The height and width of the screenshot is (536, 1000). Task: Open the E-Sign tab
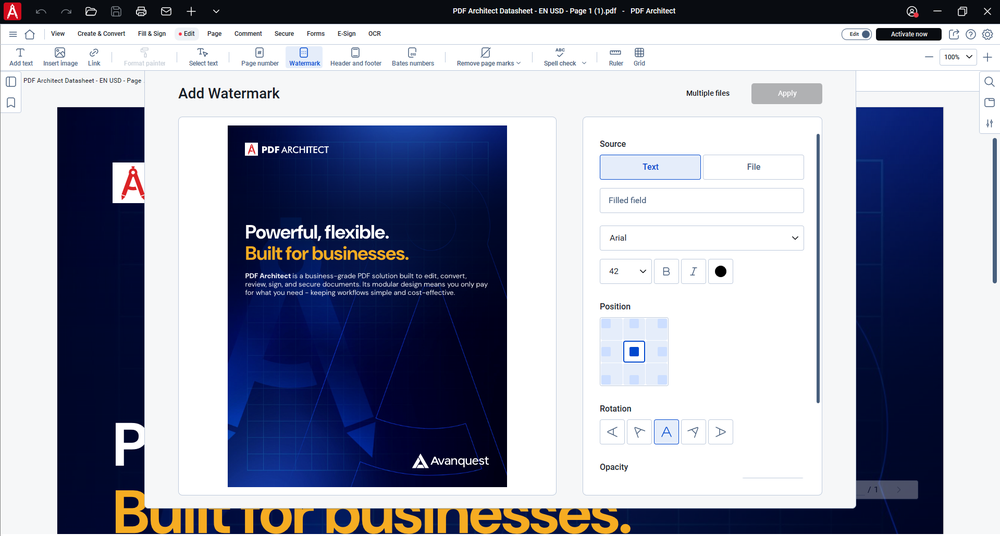[x=346, y=34]
